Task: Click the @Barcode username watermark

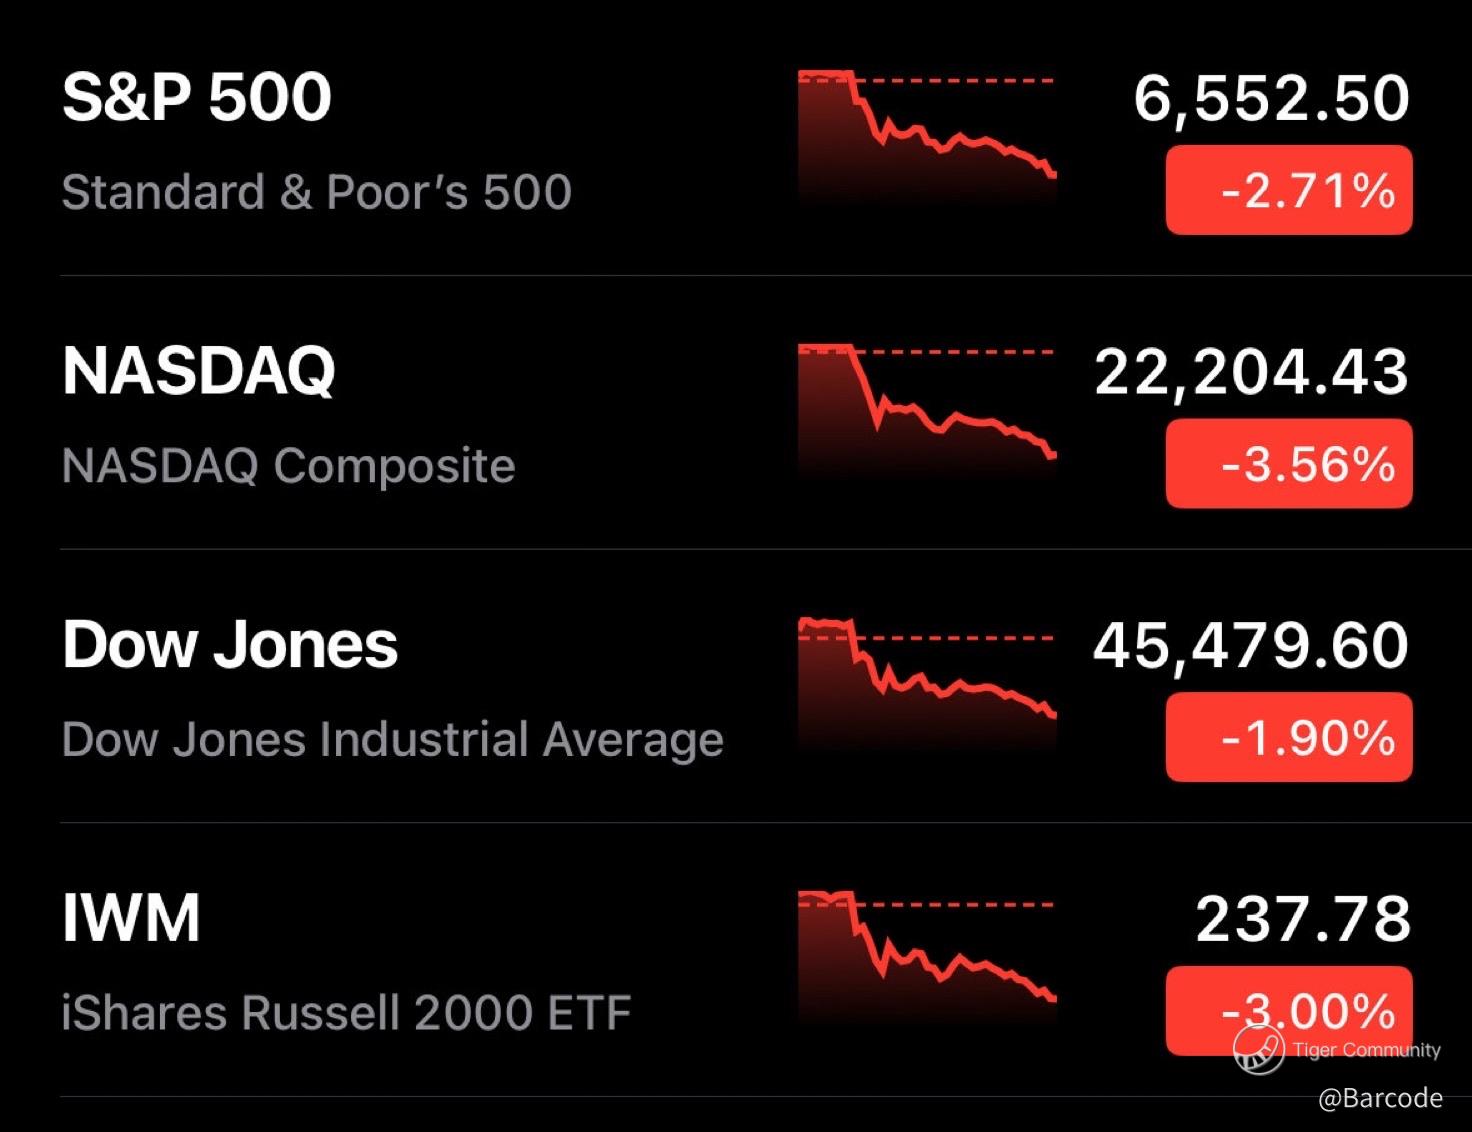Action: [x=1380, y=1098]
